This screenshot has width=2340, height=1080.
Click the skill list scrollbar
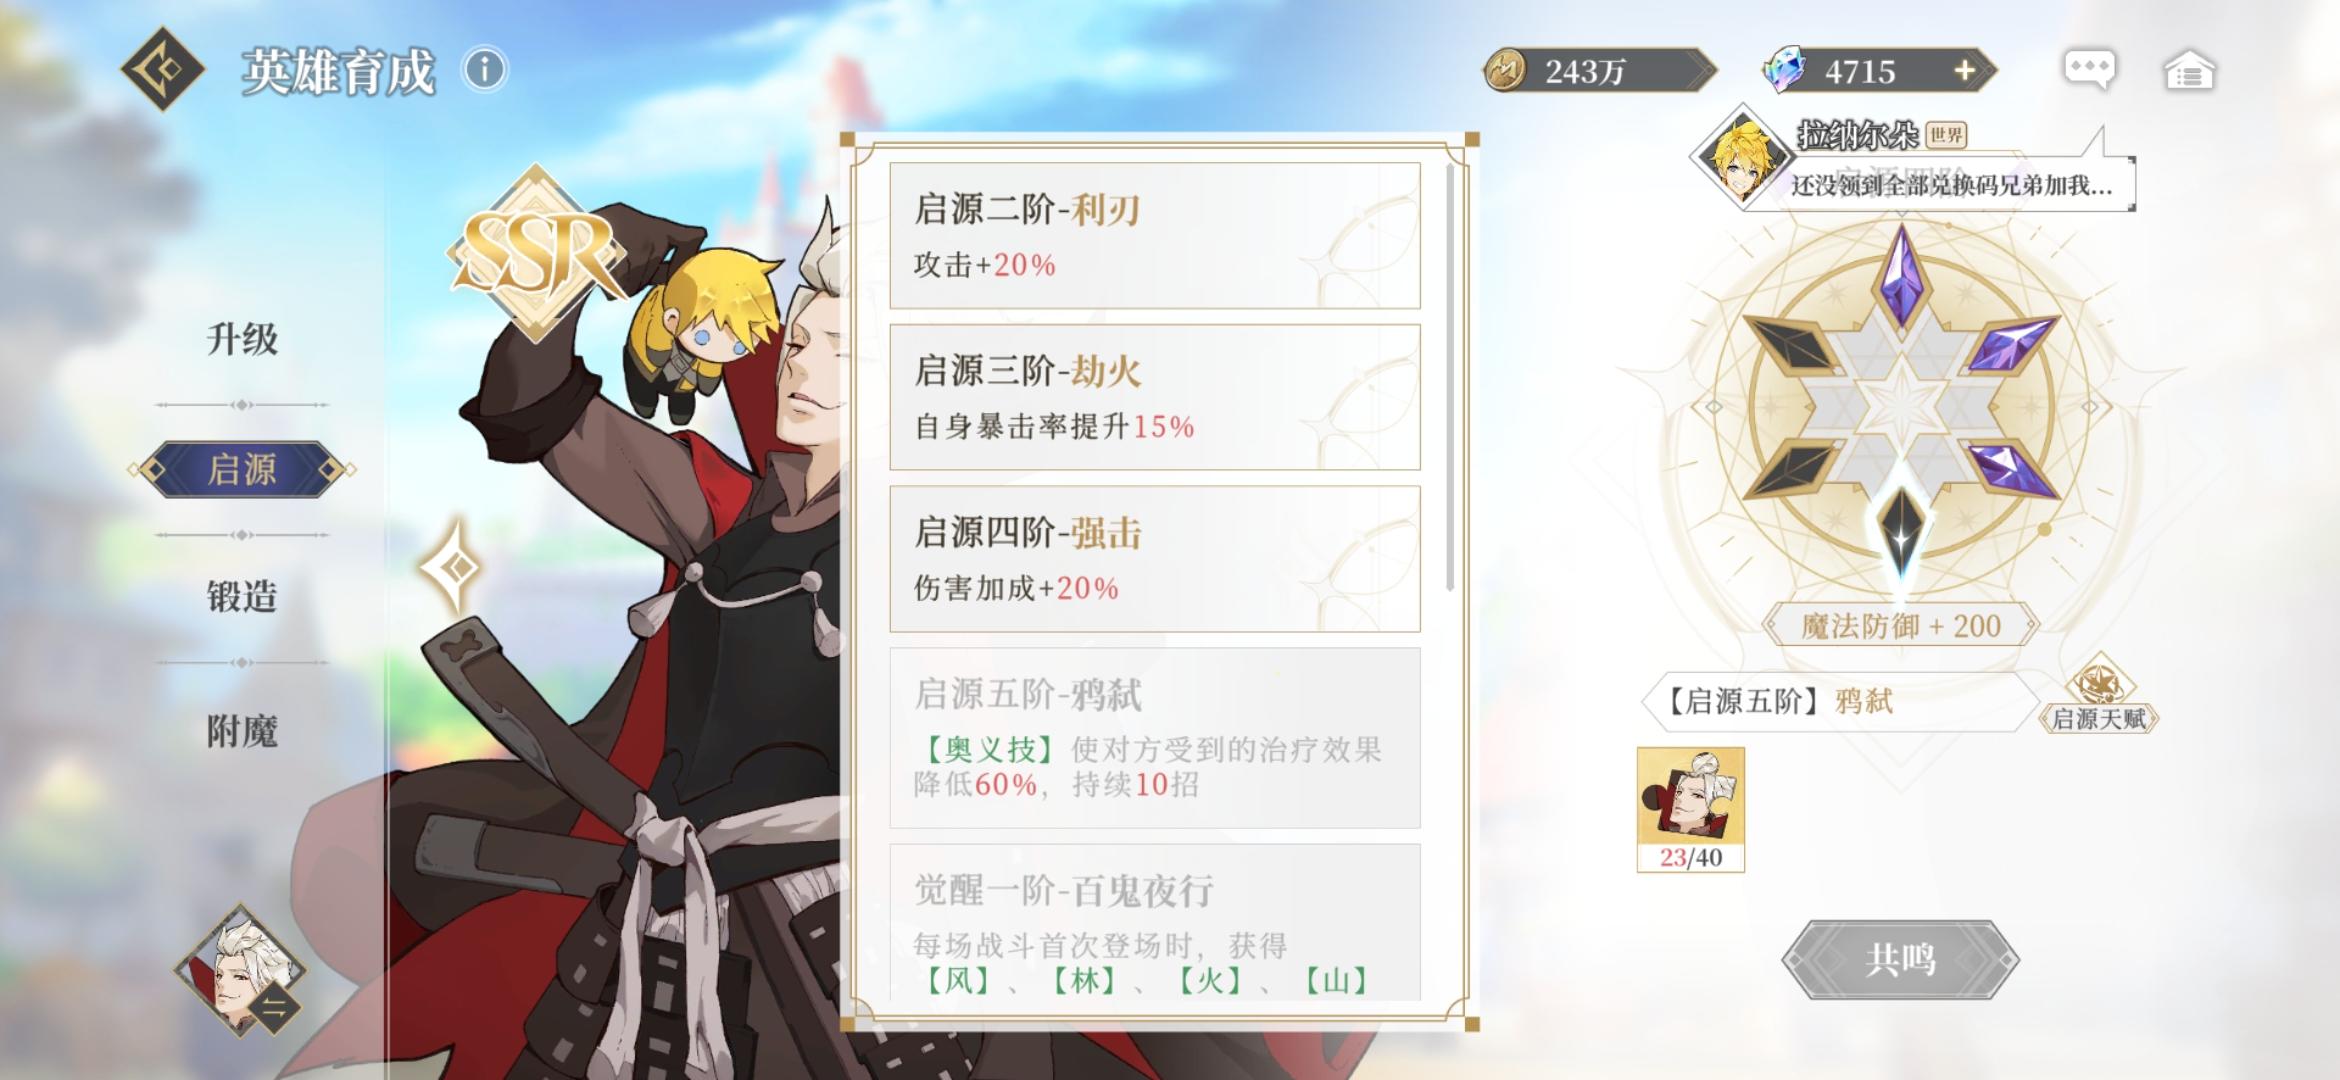1449,378
